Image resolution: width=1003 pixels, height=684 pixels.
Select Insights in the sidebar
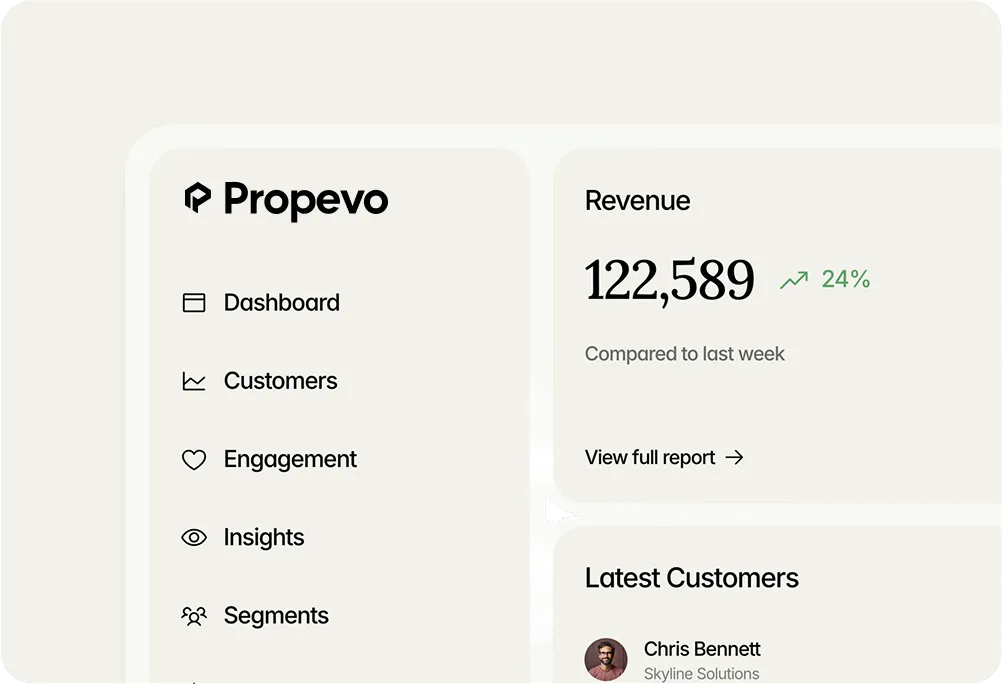click(x=263, y=537)
